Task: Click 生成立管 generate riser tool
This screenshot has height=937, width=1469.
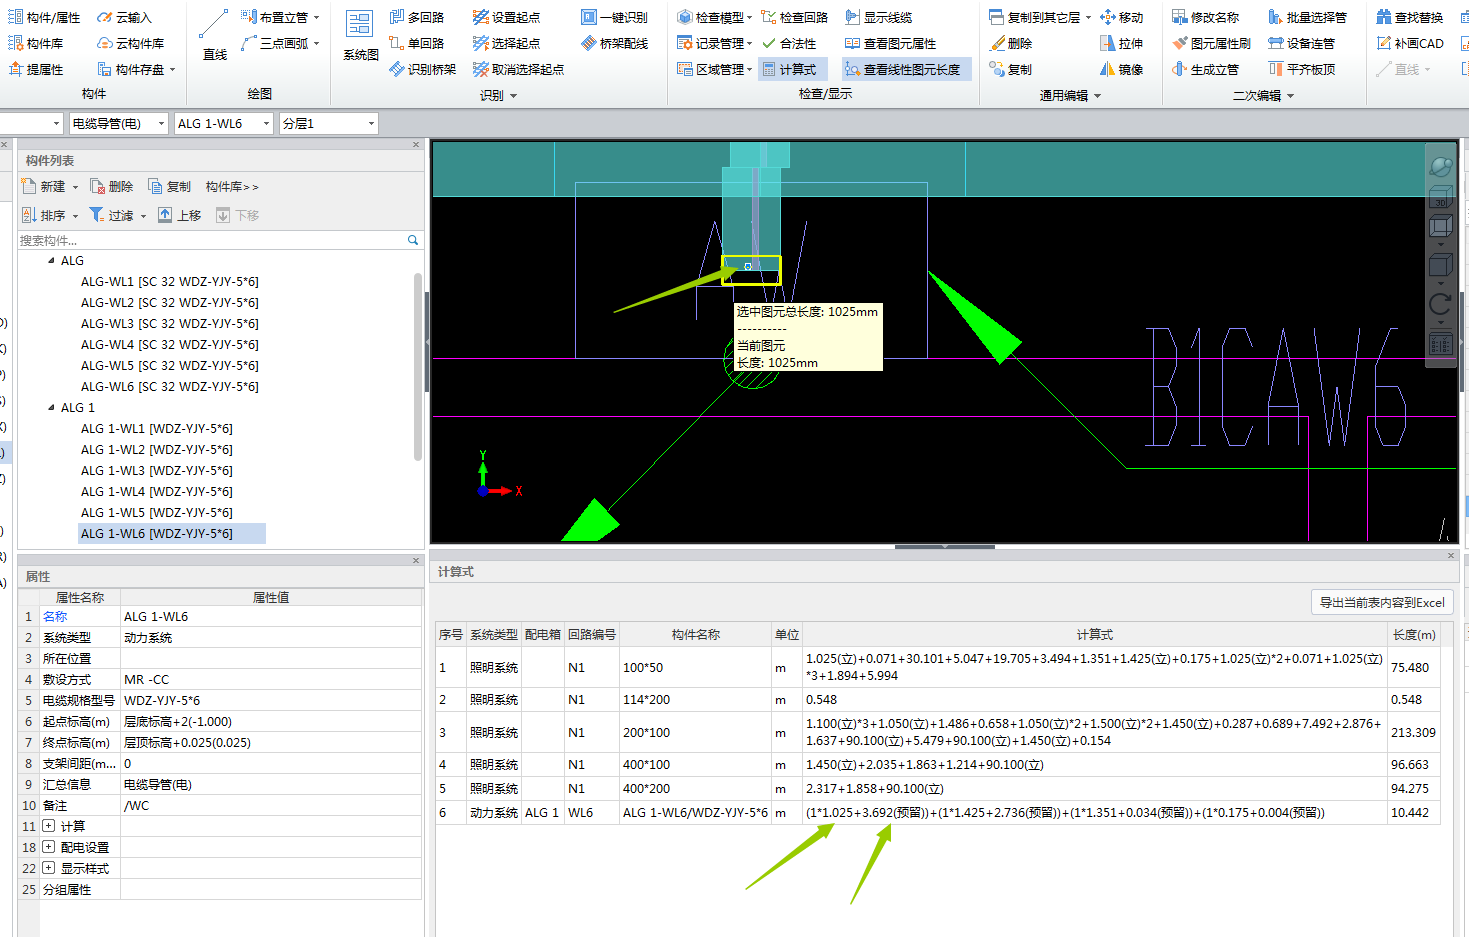Action: [x=1206, y=69]
